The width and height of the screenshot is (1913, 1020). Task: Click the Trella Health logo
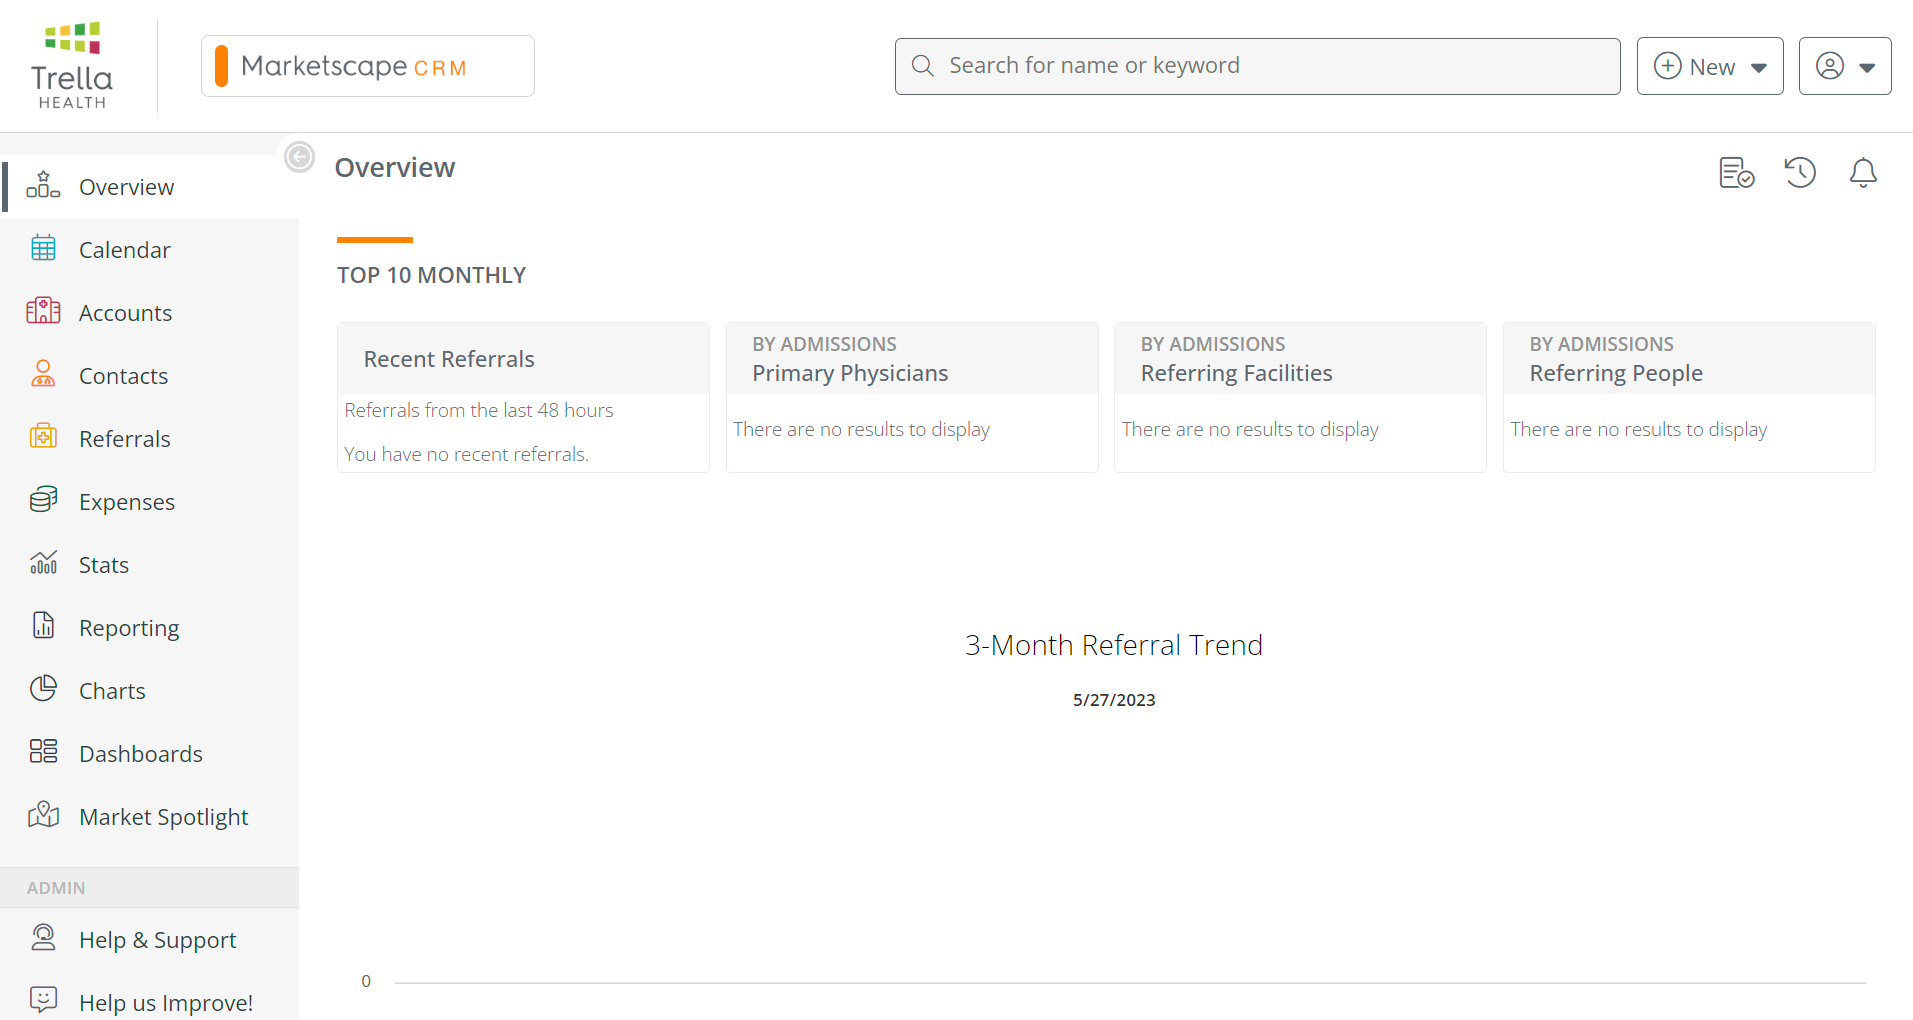72,66
